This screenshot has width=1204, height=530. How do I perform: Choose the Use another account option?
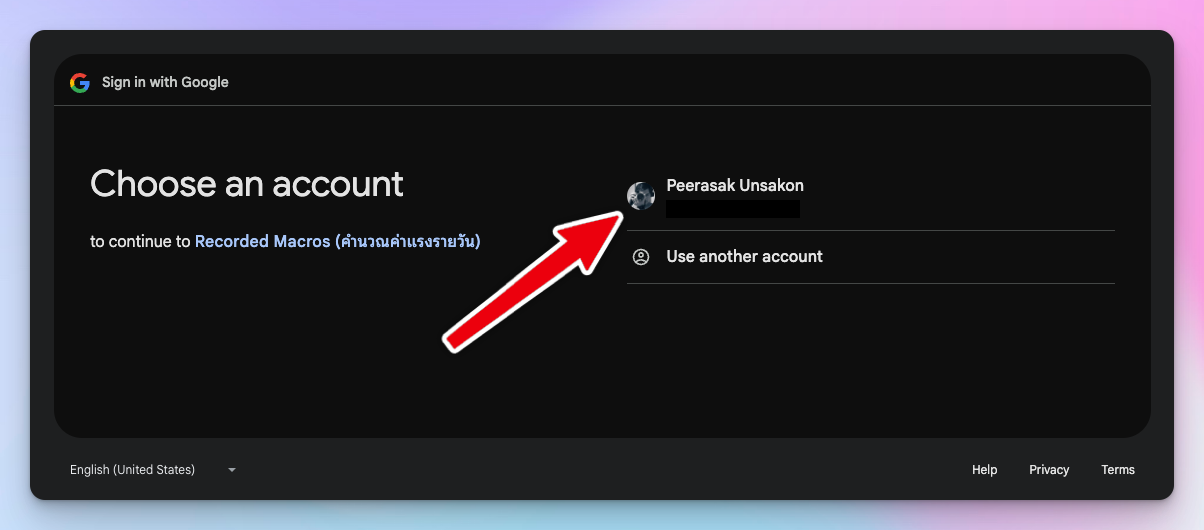tap(744, 257)
